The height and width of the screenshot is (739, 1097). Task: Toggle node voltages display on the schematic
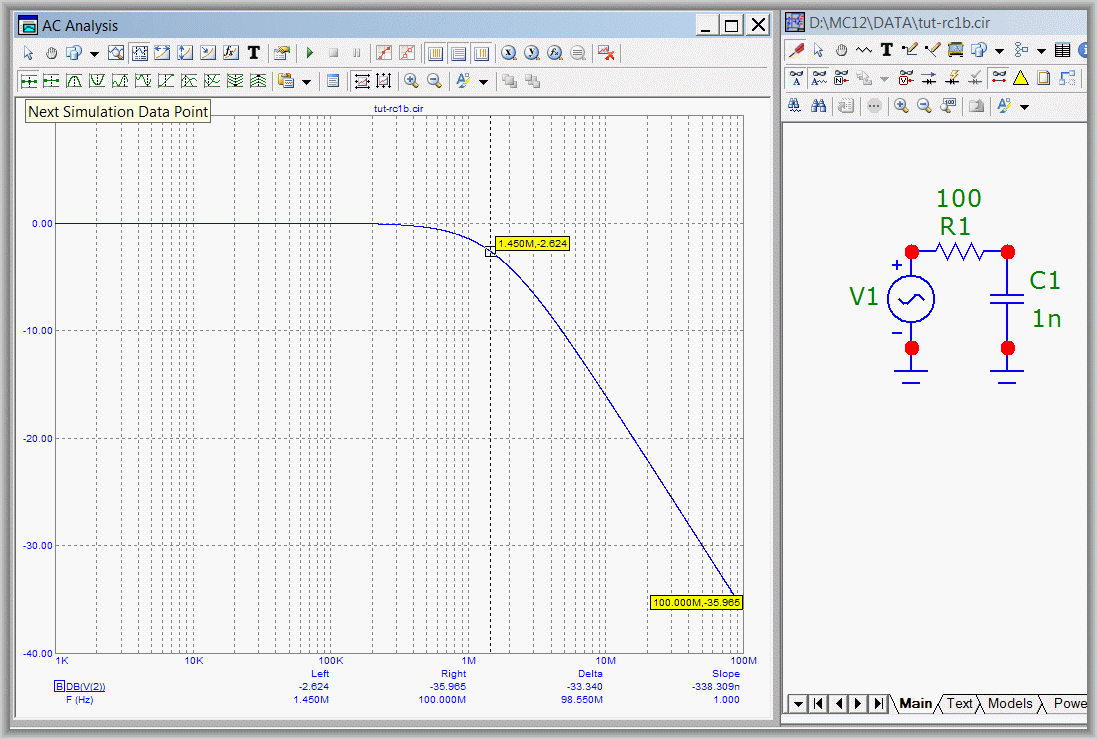(906, 79)
